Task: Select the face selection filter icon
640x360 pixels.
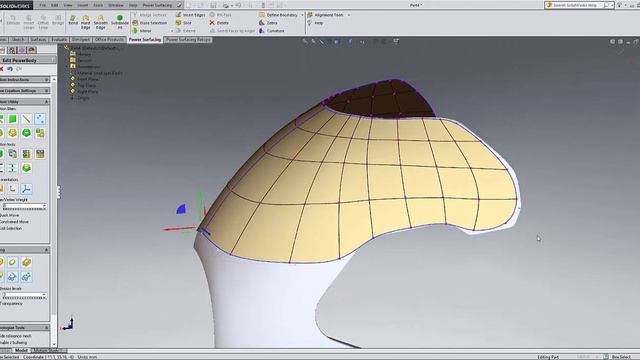Action: (13, 119)
